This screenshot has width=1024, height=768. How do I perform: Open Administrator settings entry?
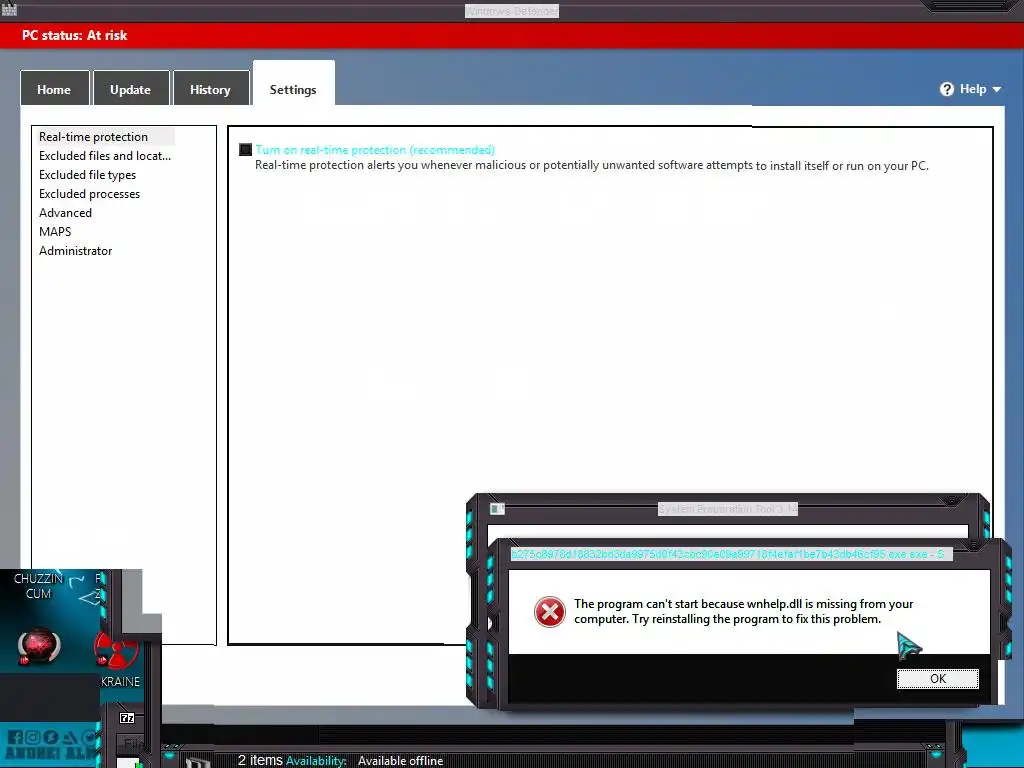[75, 250]
